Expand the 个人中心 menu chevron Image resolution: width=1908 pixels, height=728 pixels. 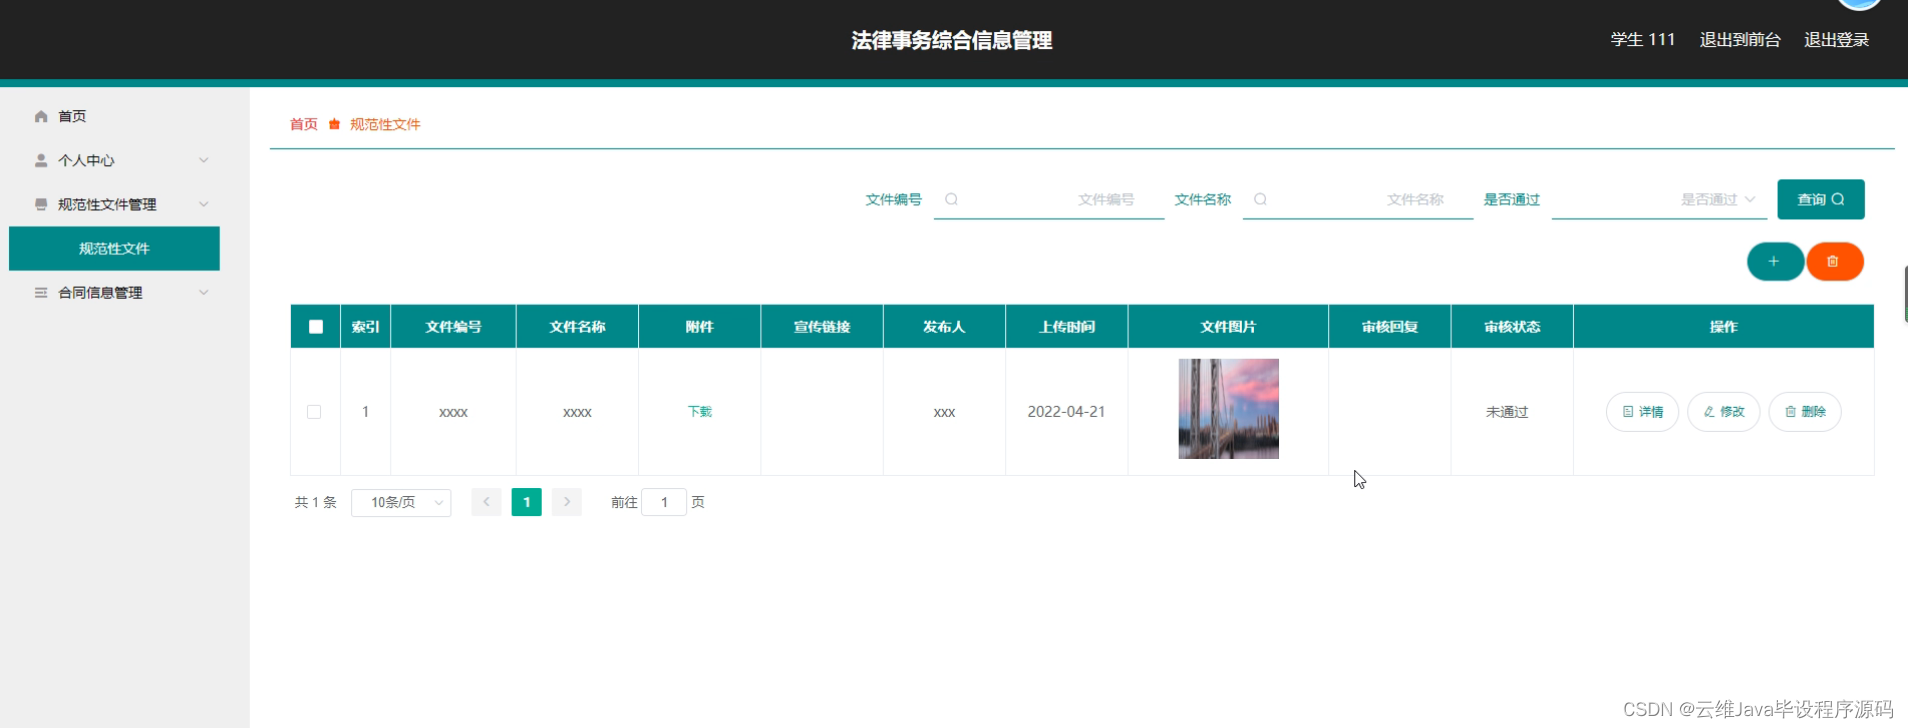tap(204, 160)
